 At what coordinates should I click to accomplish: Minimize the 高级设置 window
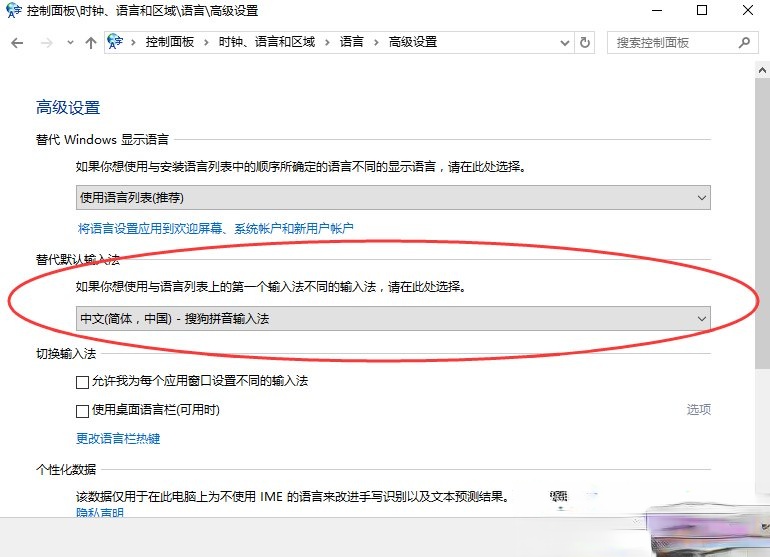[657, 10]
